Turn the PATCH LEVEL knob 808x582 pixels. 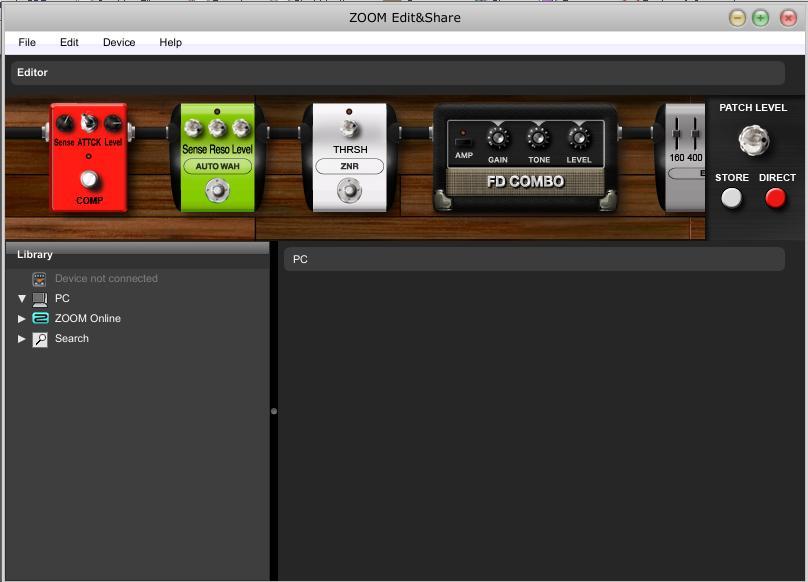click(x=753, y=140)
